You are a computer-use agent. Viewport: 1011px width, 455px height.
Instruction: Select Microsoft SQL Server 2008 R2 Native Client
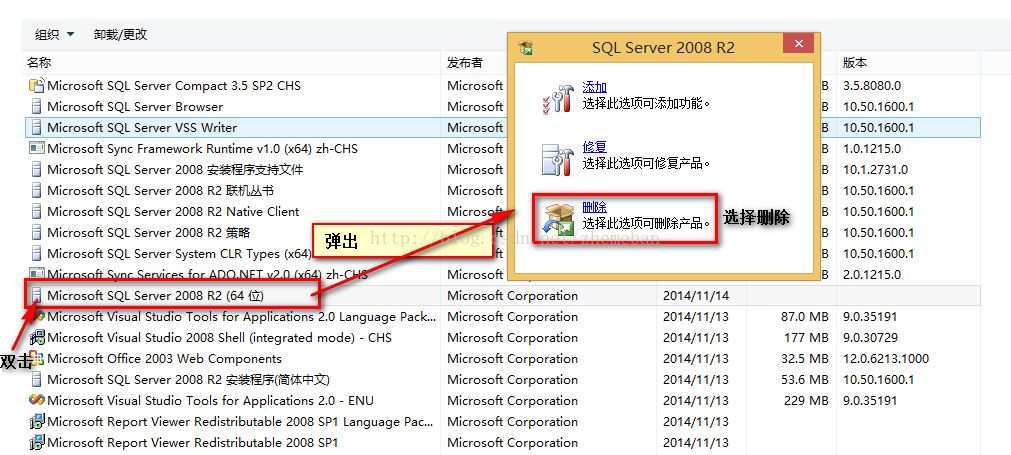coord(173,211)
